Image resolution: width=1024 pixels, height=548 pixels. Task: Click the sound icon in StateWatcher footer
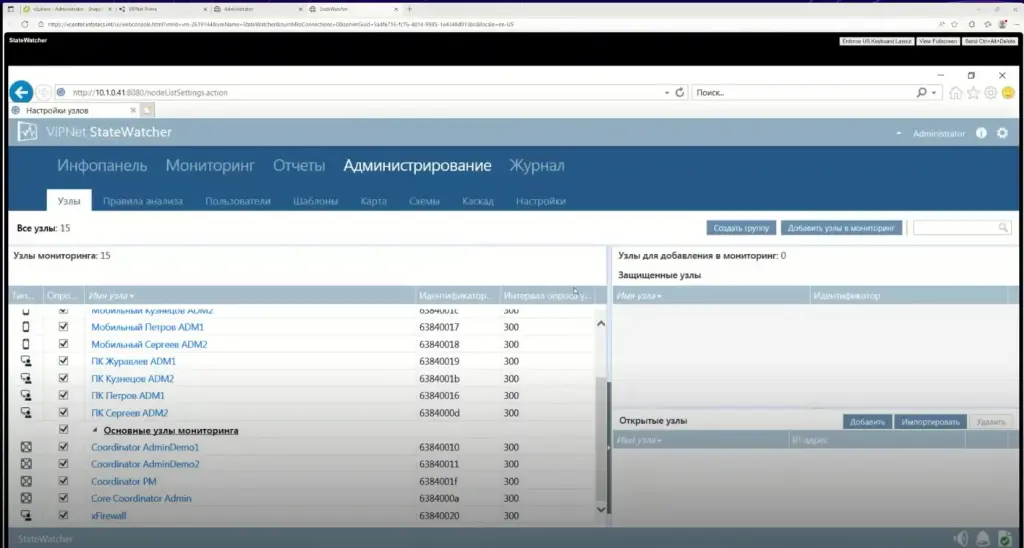coord(961,539)
